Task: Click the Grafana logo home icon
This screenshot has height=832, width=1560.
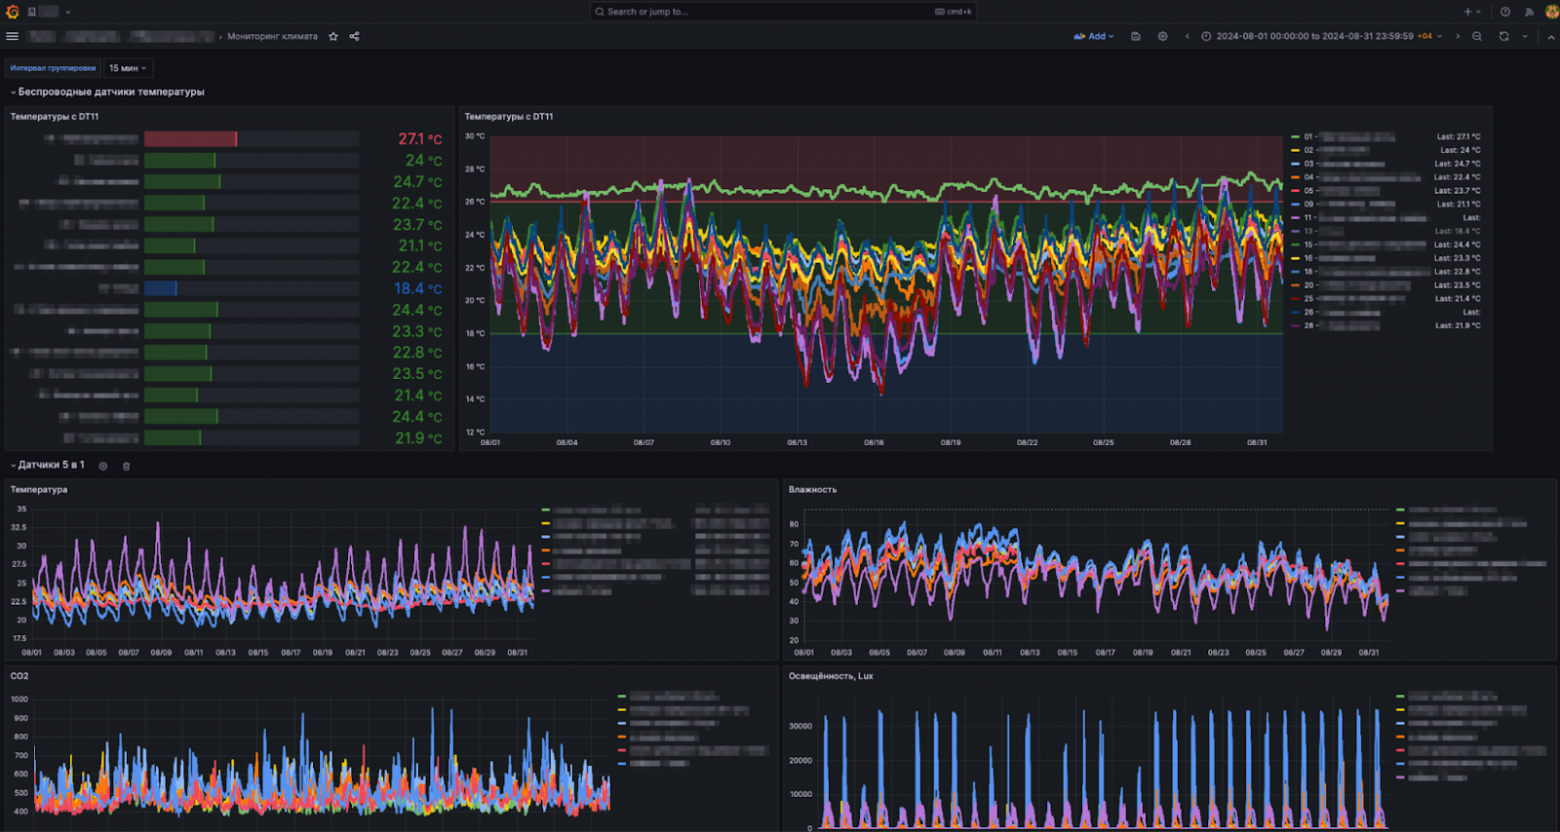Action: [x=12, y=12]
